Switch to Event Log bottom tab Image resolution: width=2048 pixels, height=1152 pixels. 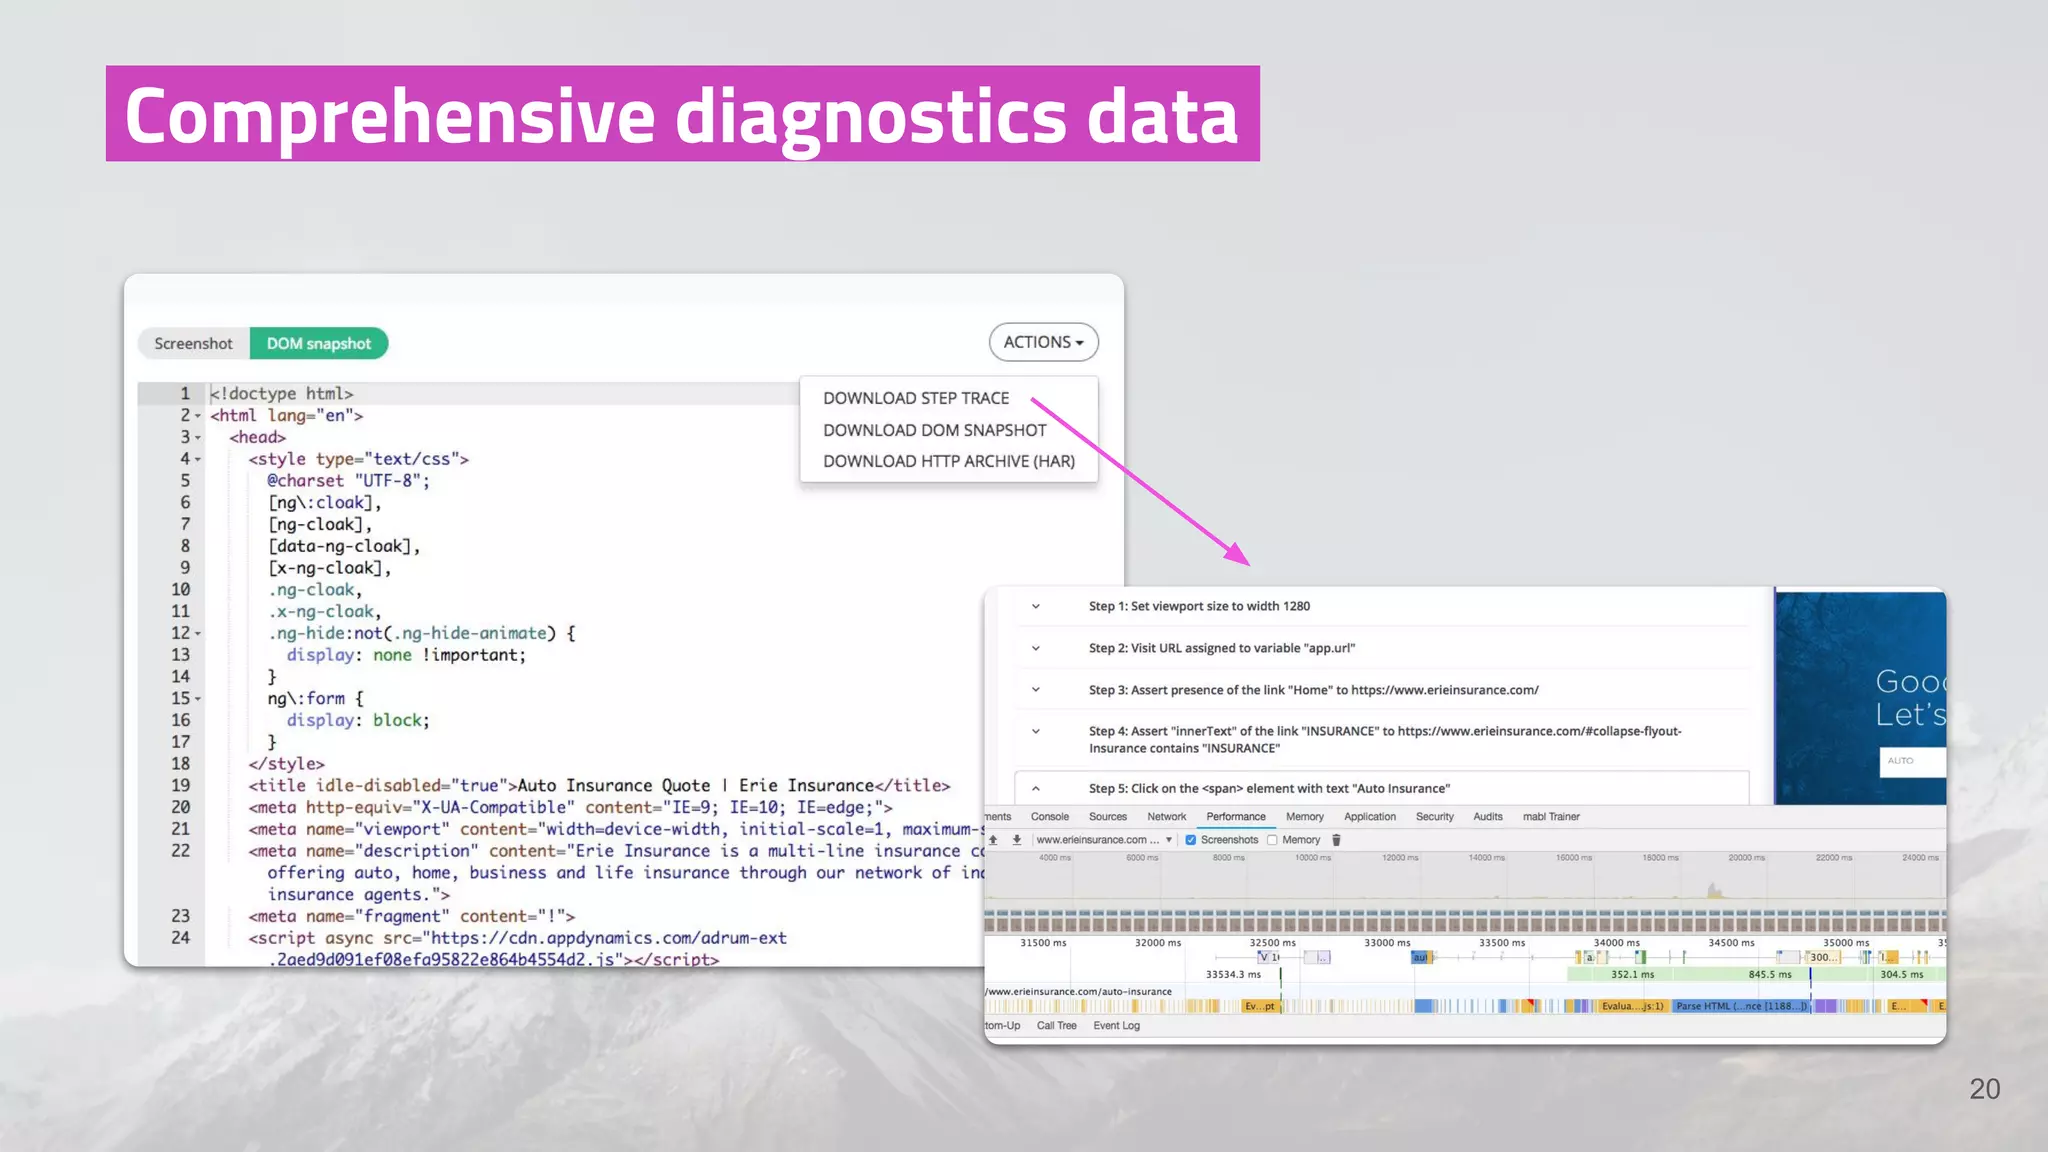(1116, 1026)
